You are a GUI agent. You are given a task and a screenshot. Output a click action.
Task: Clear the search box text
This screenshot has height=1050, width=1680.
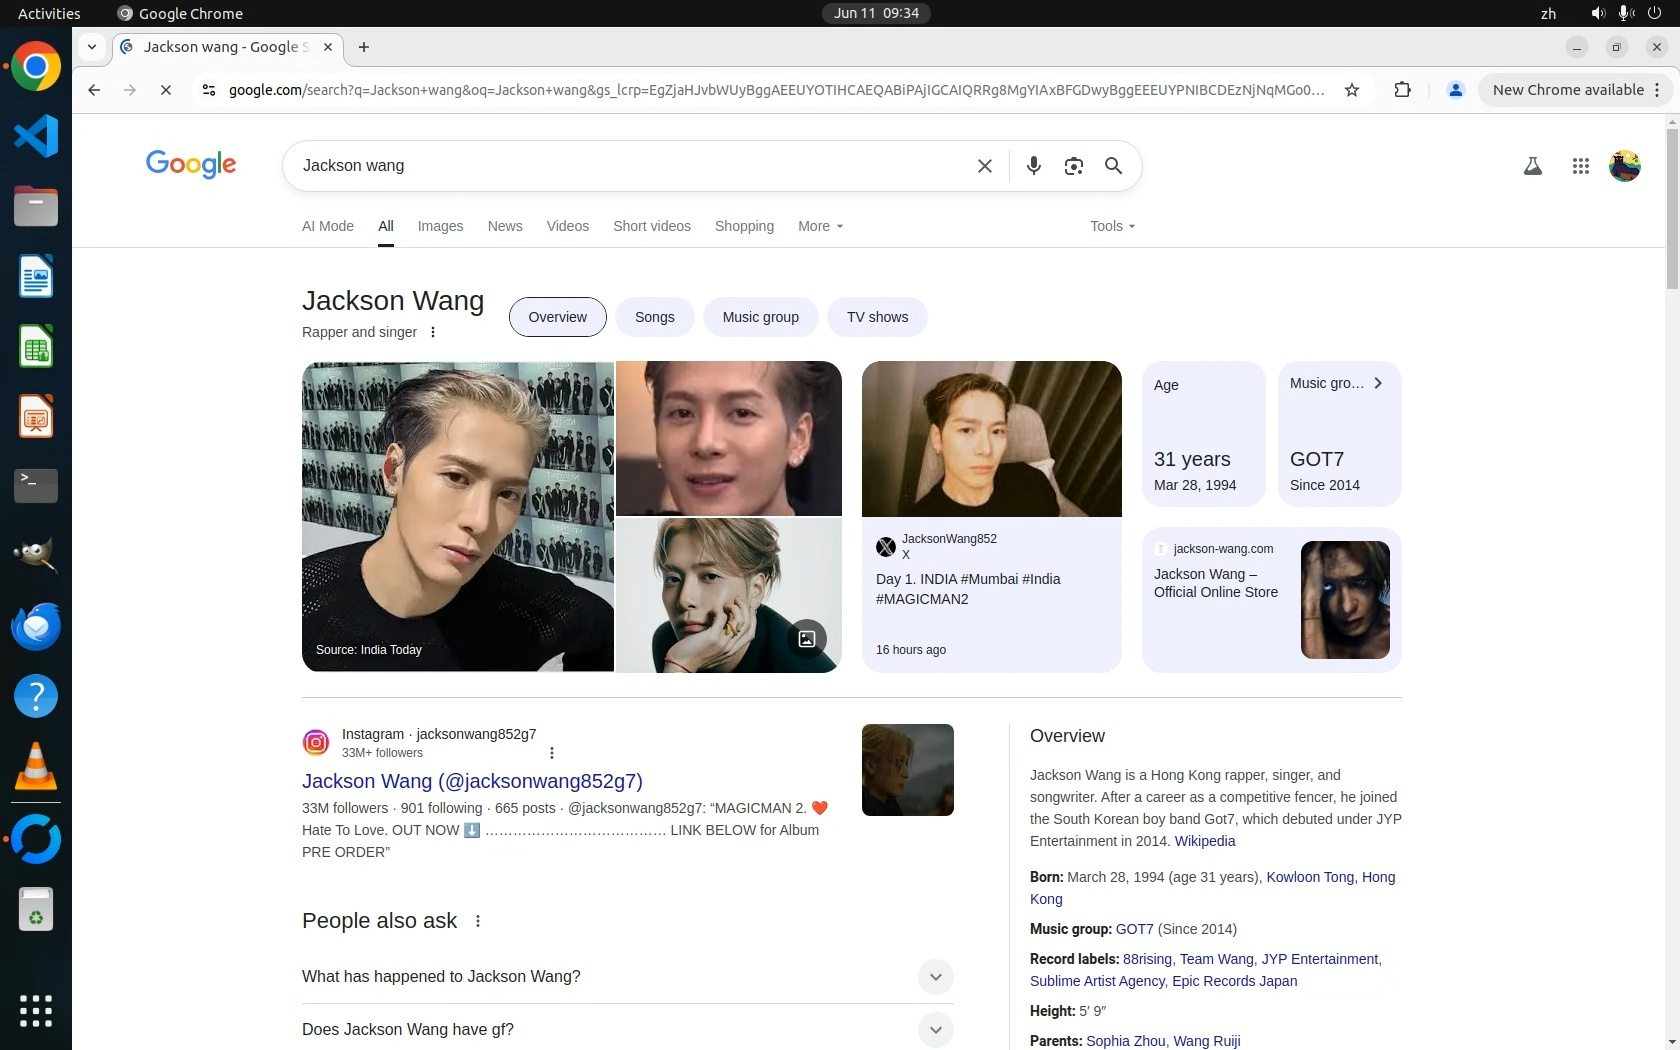(984, 166)
